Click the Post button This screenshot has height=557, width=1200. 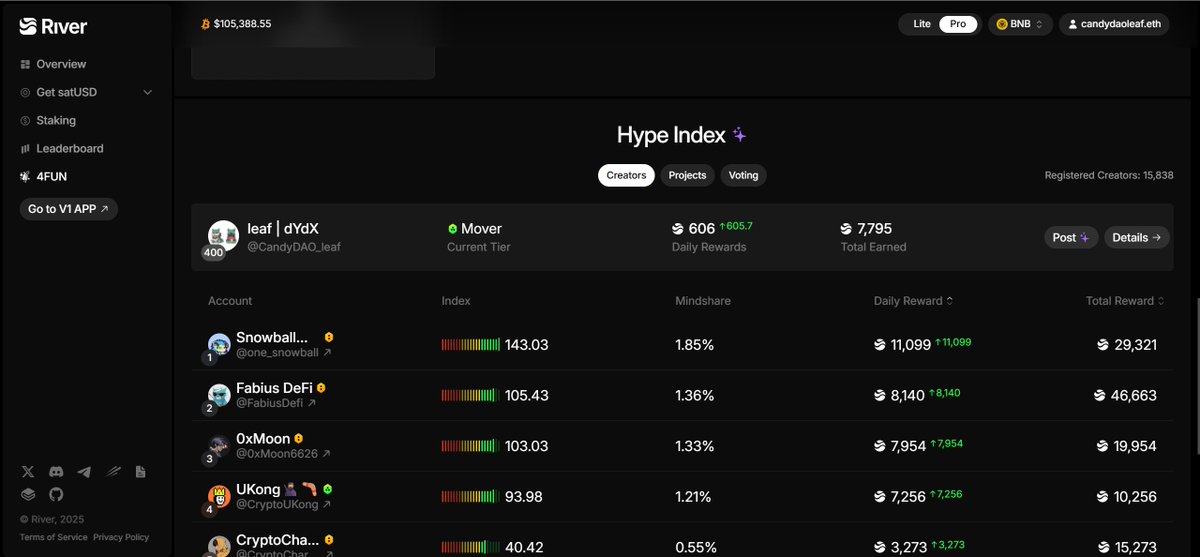[x=1071, y=237]
